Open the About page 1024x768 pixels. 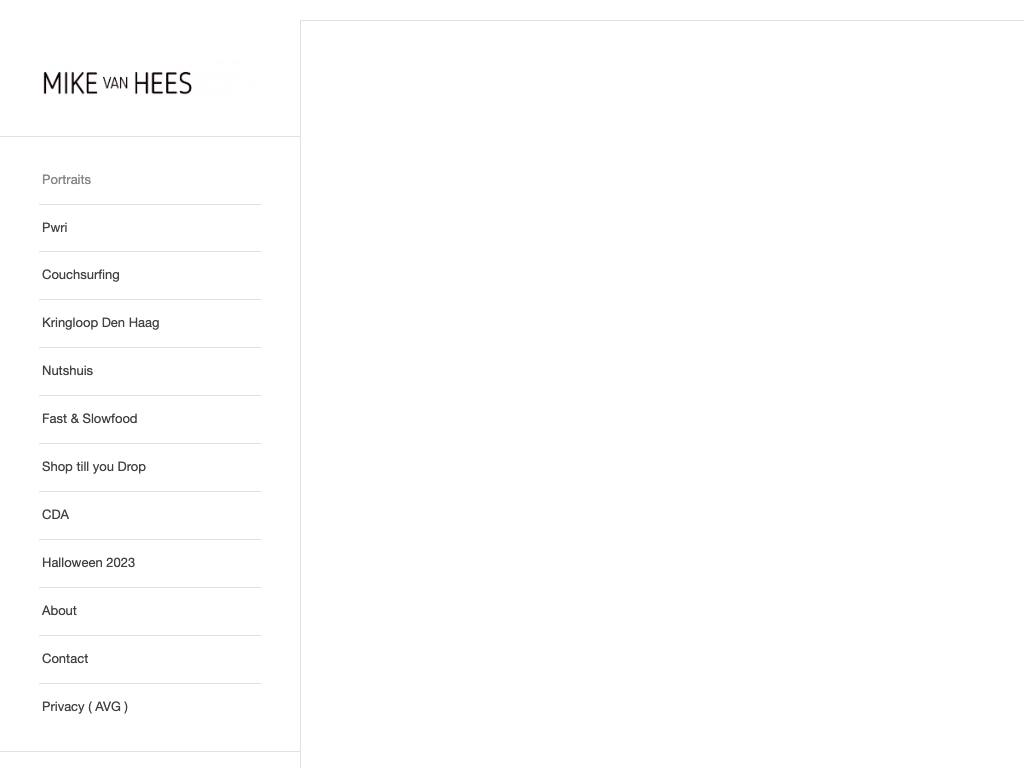coord(59,611)
